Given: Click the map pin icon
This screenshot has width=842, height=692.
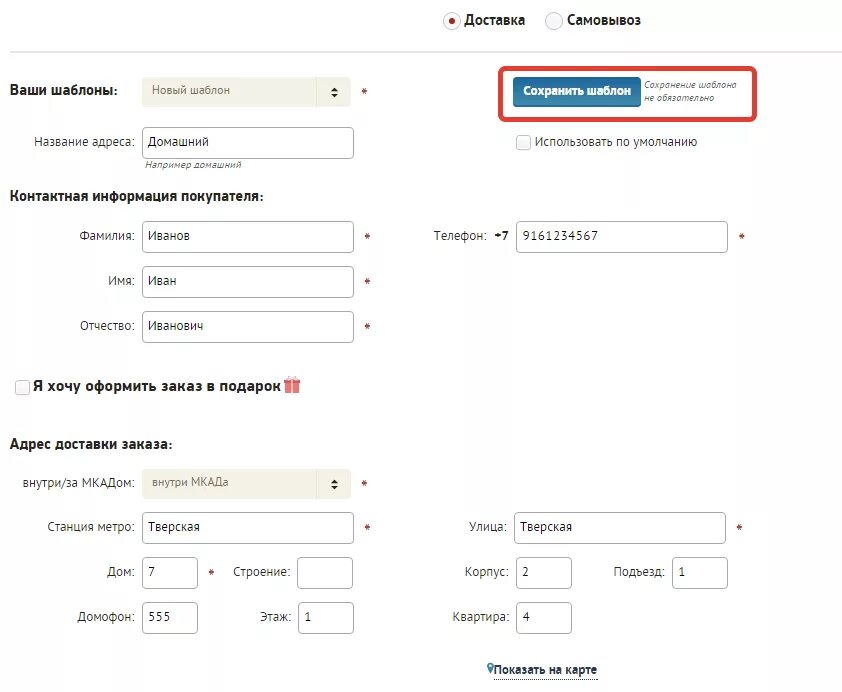Looking at the screenshot, I should (x=490, y=668).
